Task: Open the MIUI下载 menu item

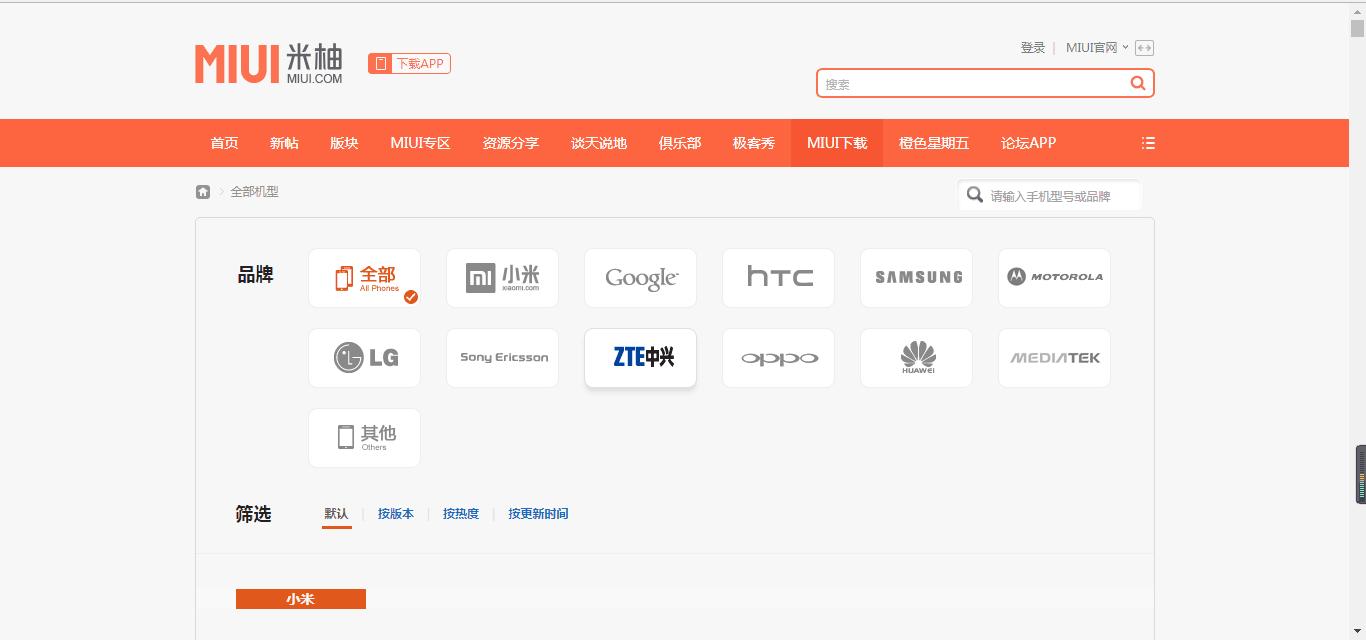Action: pos(836,142)
